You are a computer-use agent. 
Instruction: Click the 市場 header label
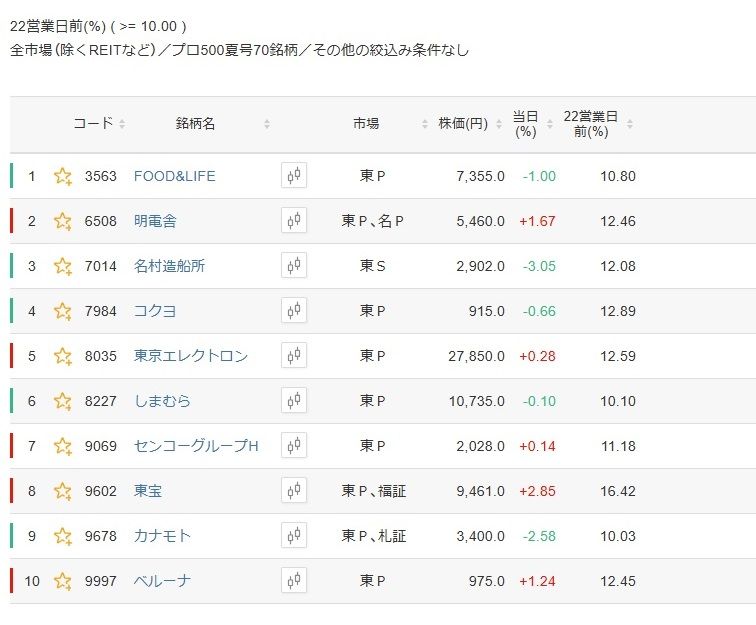366,123
